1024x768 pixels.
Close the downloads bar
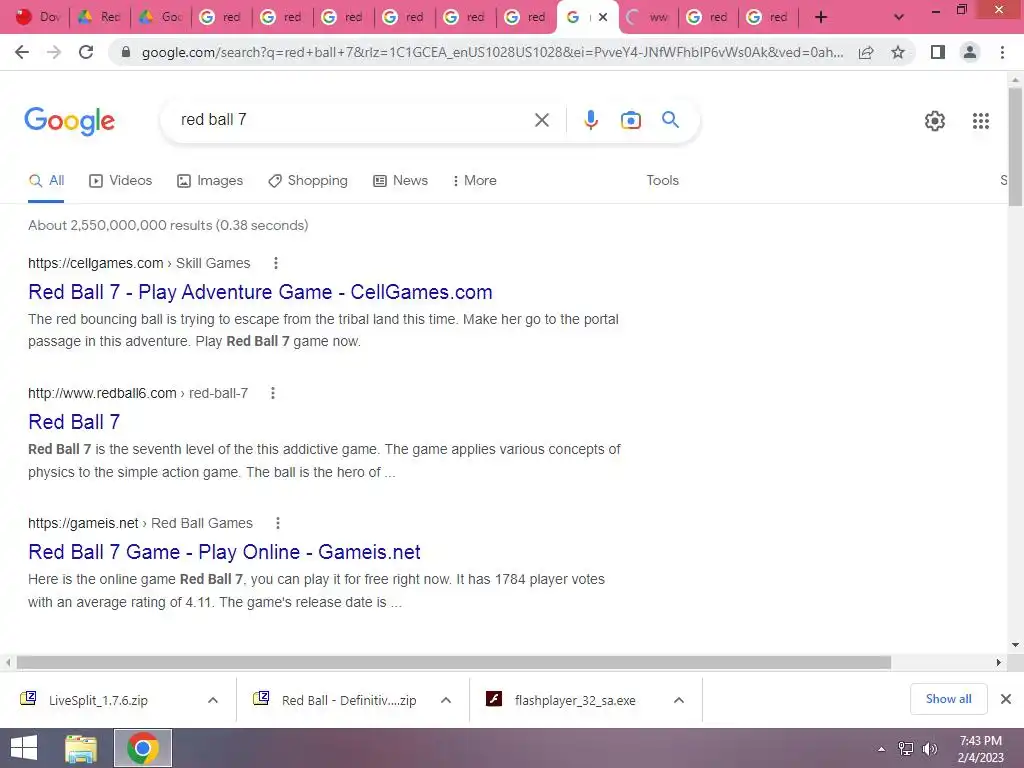tap(1006, 699)
